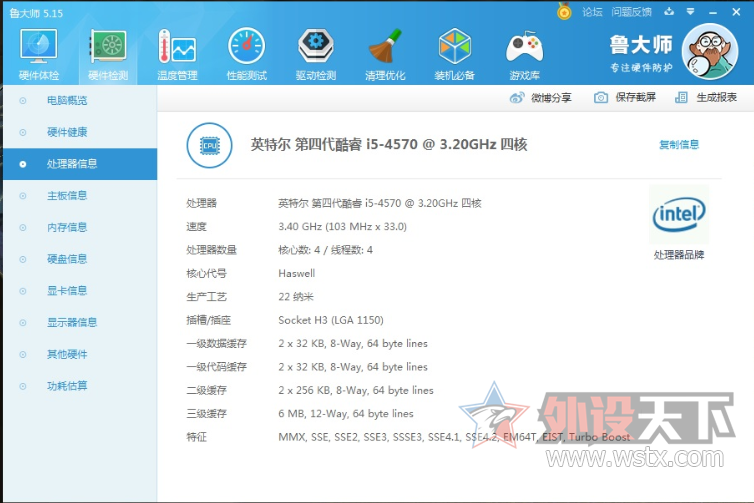754x503 pixels.
Task: Select 功耗估算 in the sidebar
Action: pyautogui.click(x=80, y=386)
